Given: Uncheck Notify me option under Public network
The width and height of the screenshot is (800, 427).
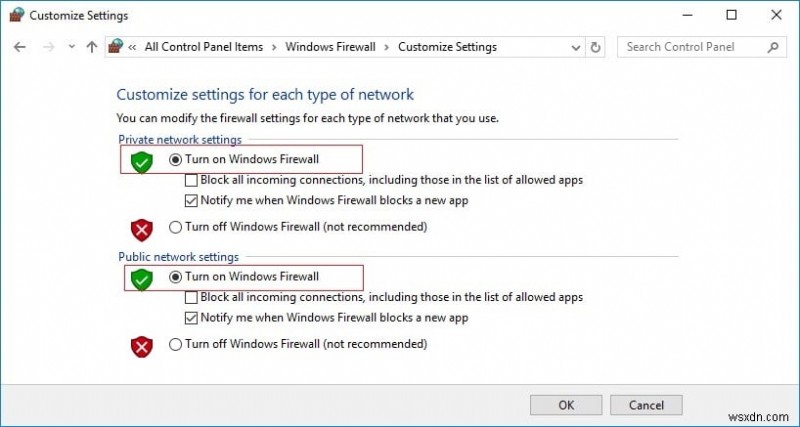Looking at the screenshot, I should pos(192,318).
